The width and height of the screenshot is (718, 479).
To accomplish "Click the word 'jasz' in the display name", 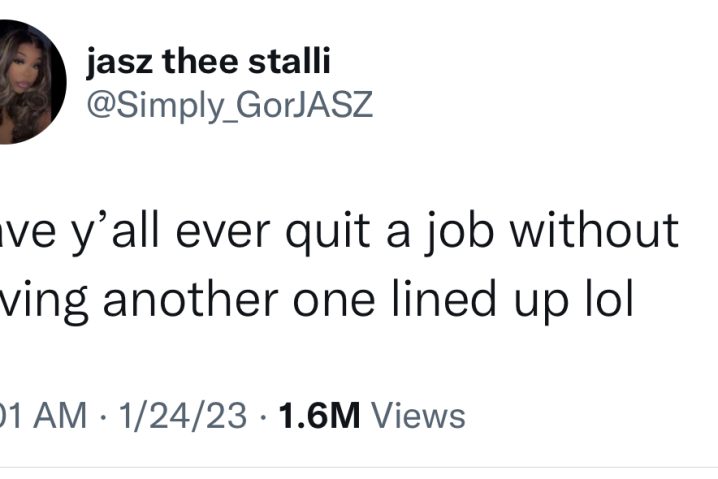I will 119,64.
